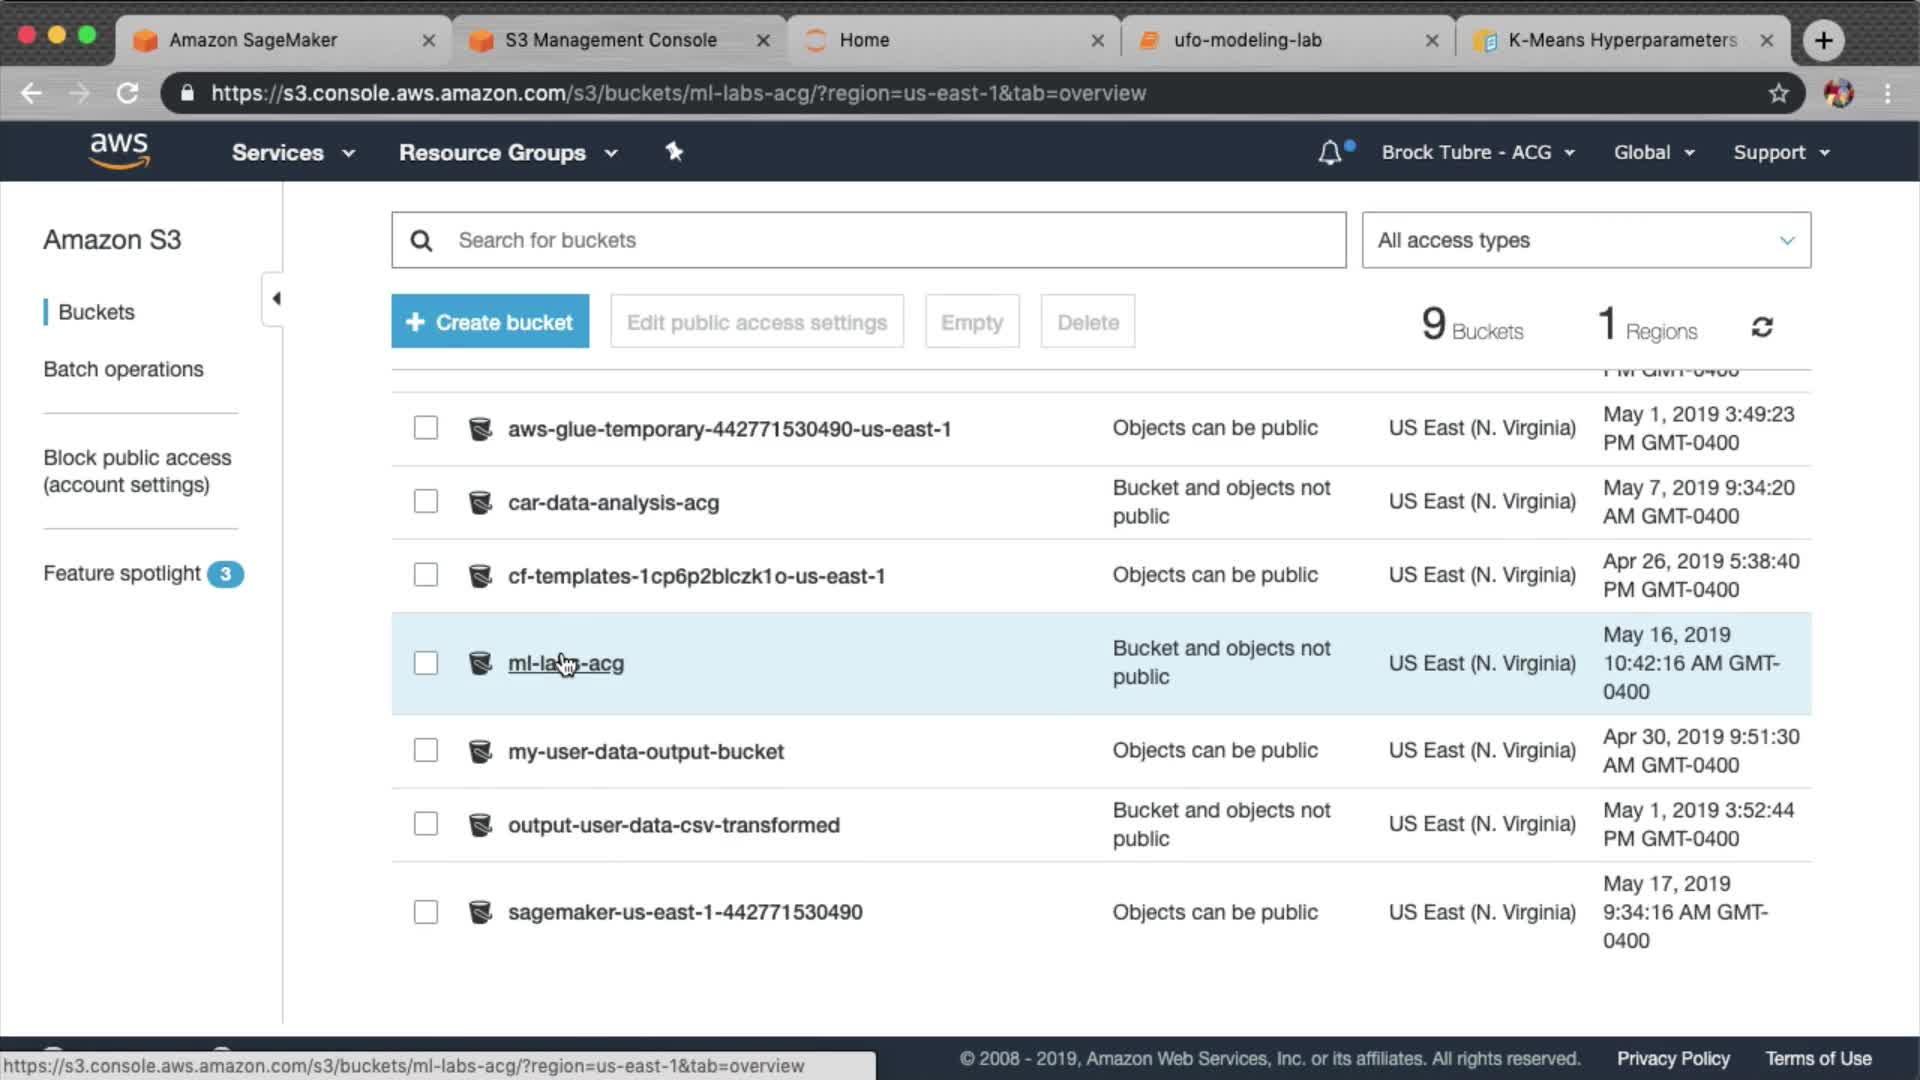Open the All access types dropdown
1920x1080 pixels.
coord(1585,240)
